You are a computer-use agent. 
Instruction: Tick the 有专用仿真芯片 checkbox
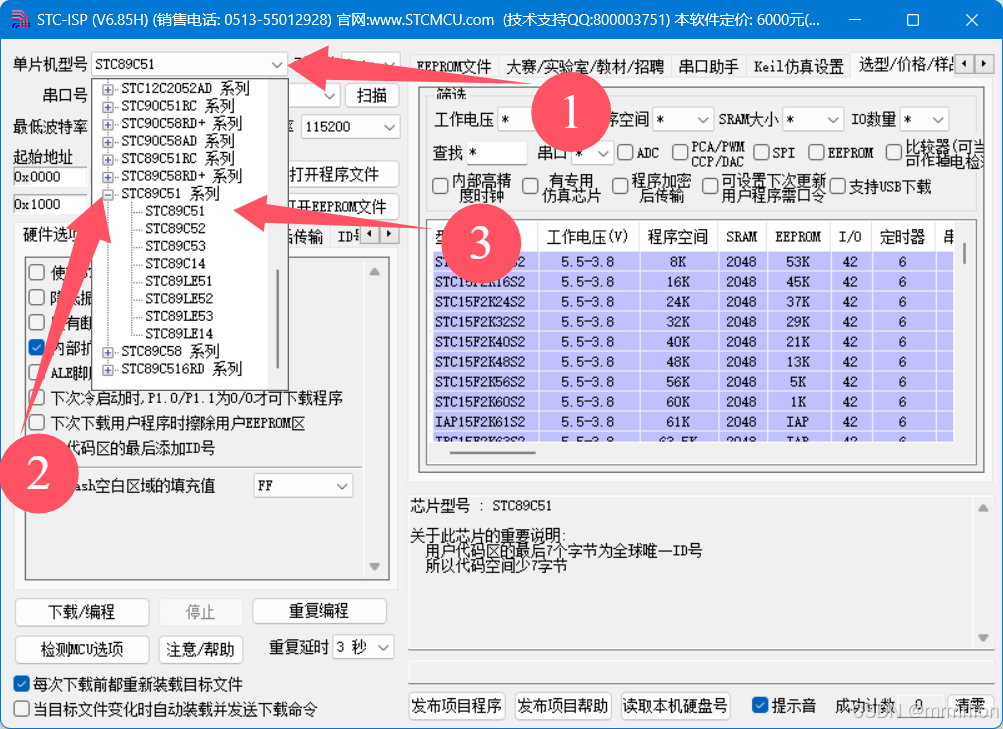click(530, 186)
